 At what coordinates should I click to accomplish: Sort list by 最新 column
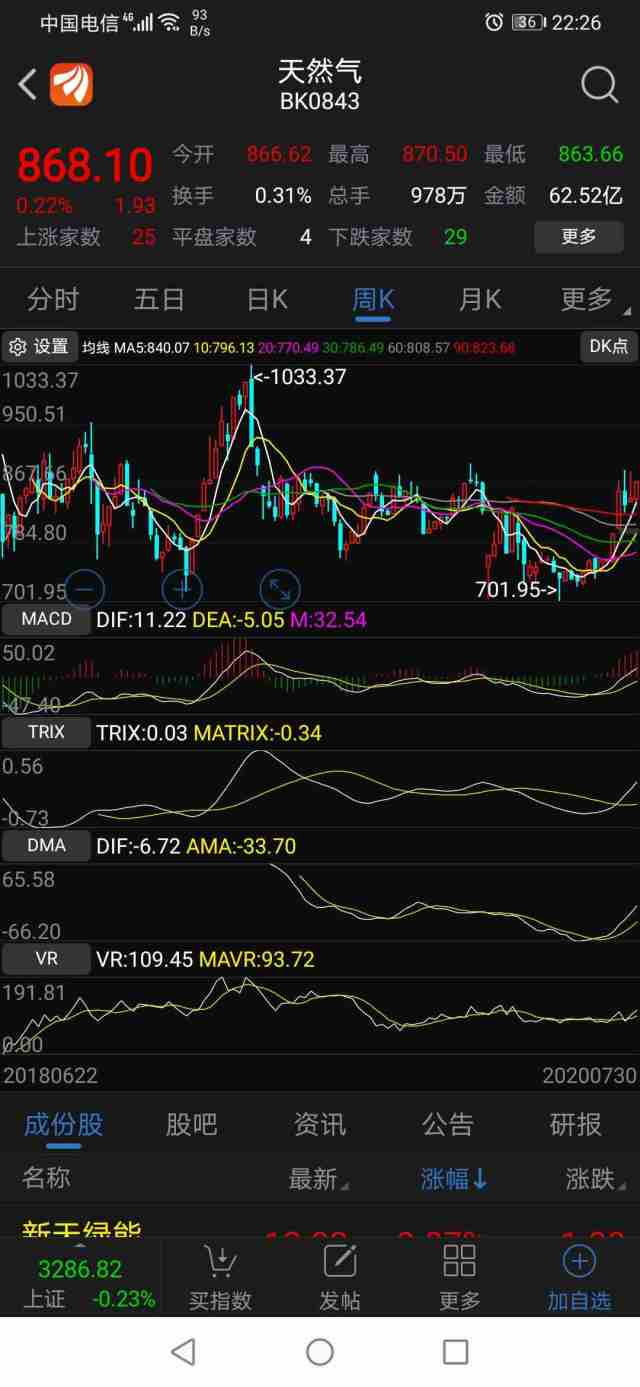[317, 1179]
